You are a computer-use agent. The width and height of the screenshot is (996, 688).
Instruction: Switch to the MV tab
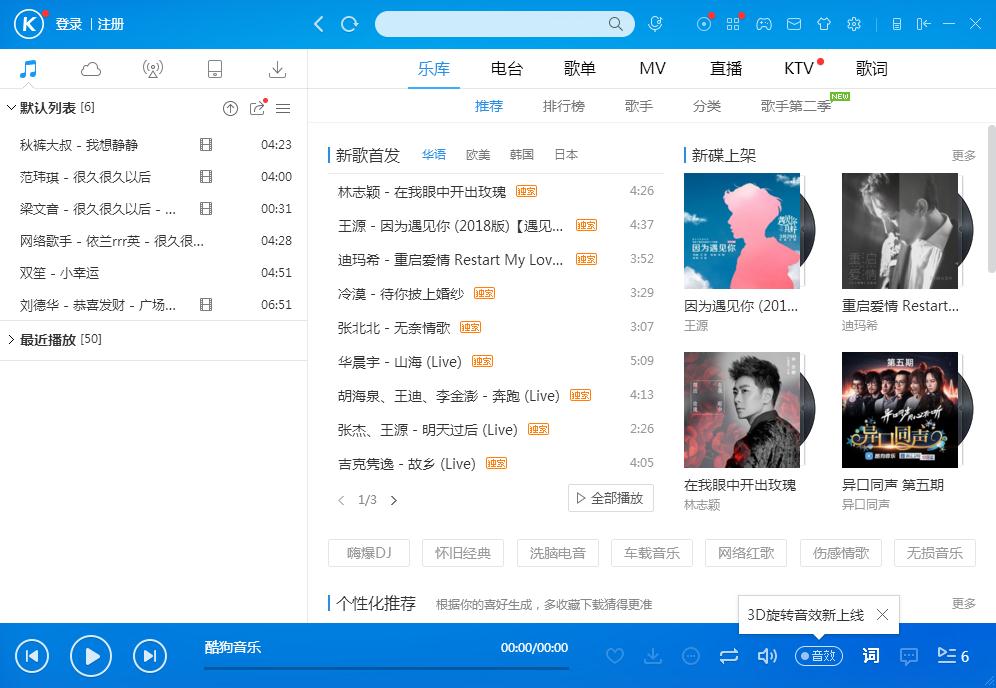652,69
